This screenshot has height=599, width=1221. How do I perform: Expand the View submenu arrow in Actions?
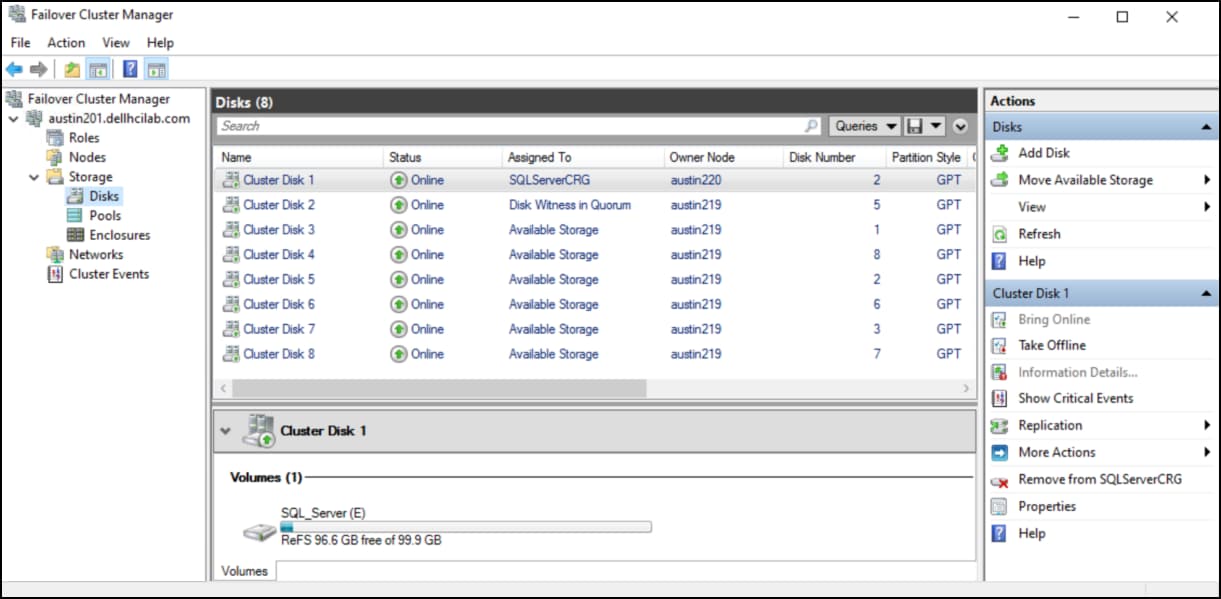point(1208,207)
